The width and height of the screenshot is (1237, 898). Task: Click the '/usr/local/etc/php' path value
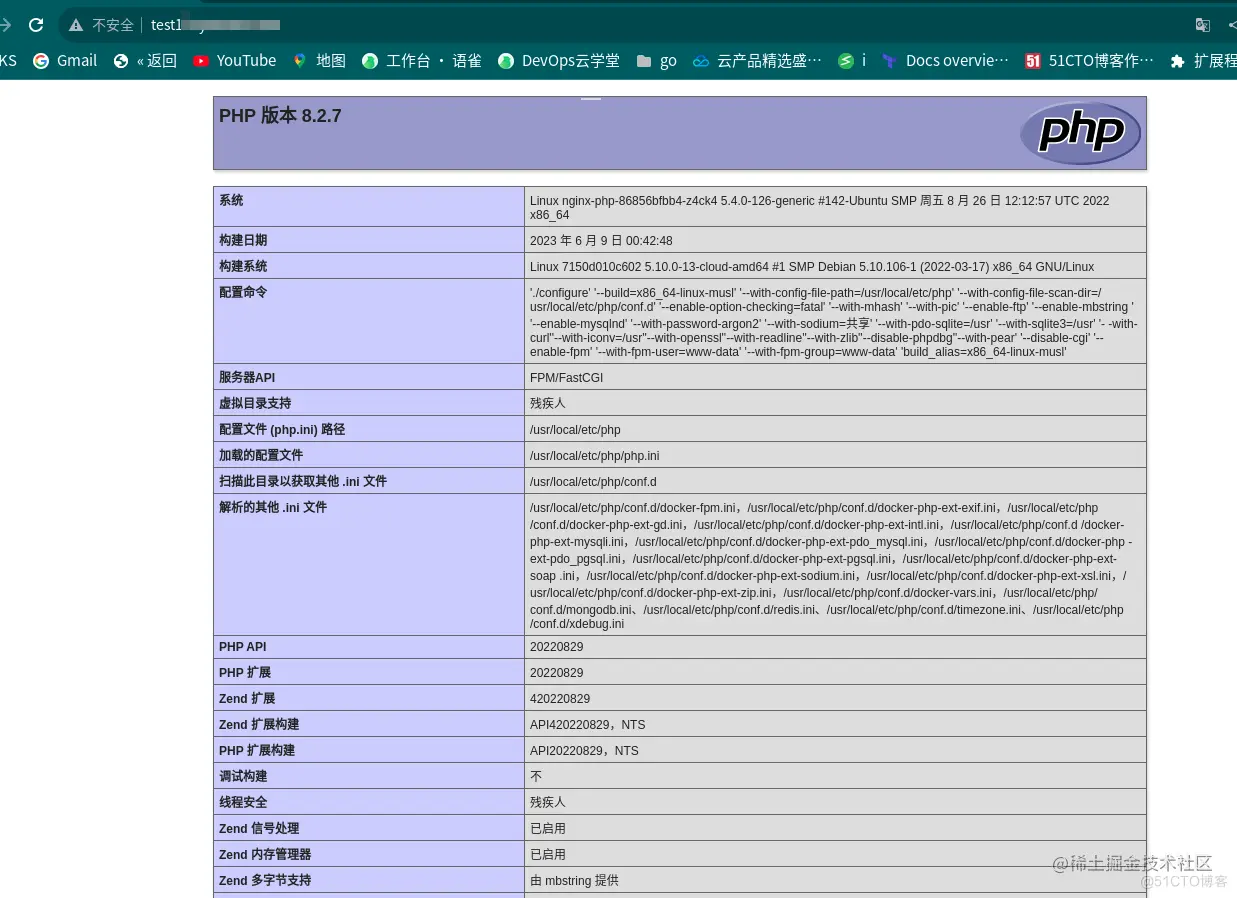pos(575,430)
